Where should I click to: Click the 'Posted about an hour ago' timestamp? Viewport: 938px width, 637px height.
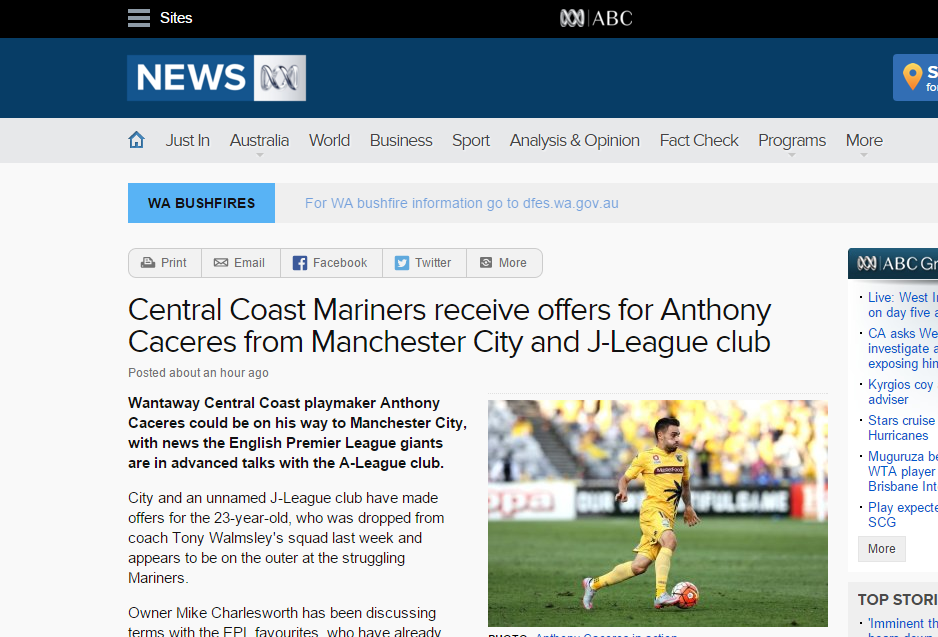coord(198,373)
